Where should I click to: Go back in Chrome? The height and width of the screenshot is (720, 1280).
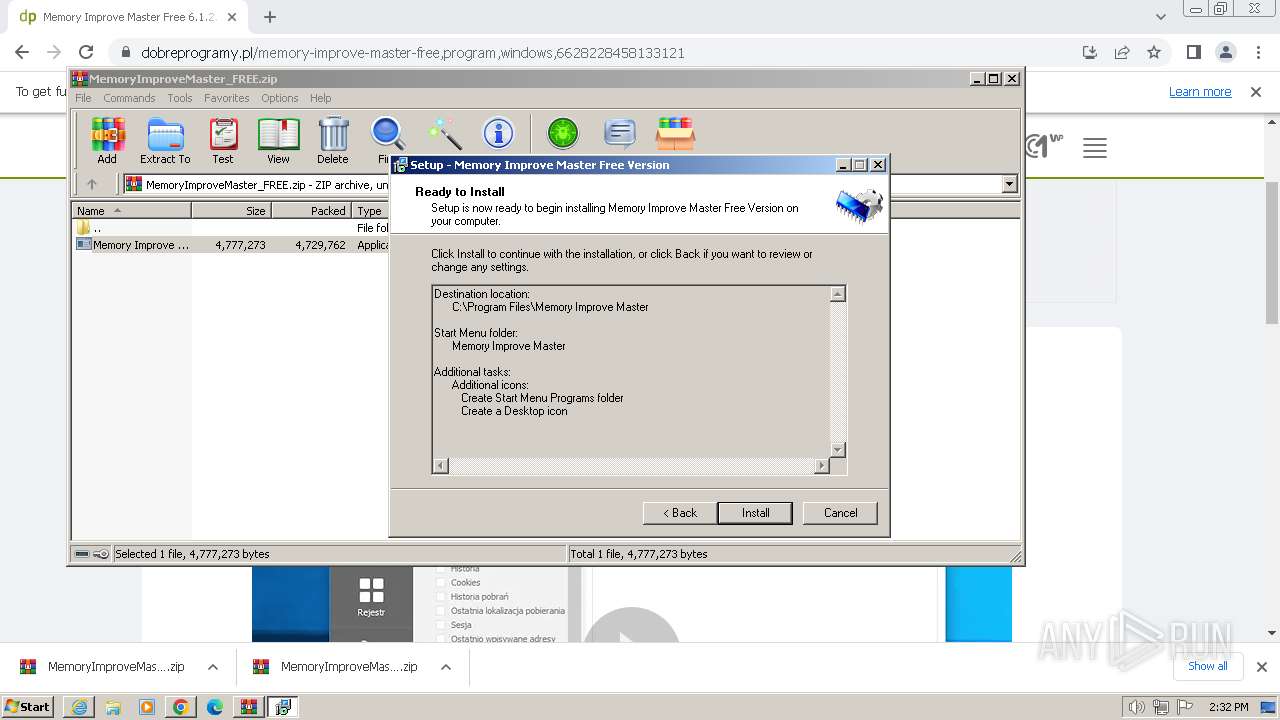tap(22, 53)
